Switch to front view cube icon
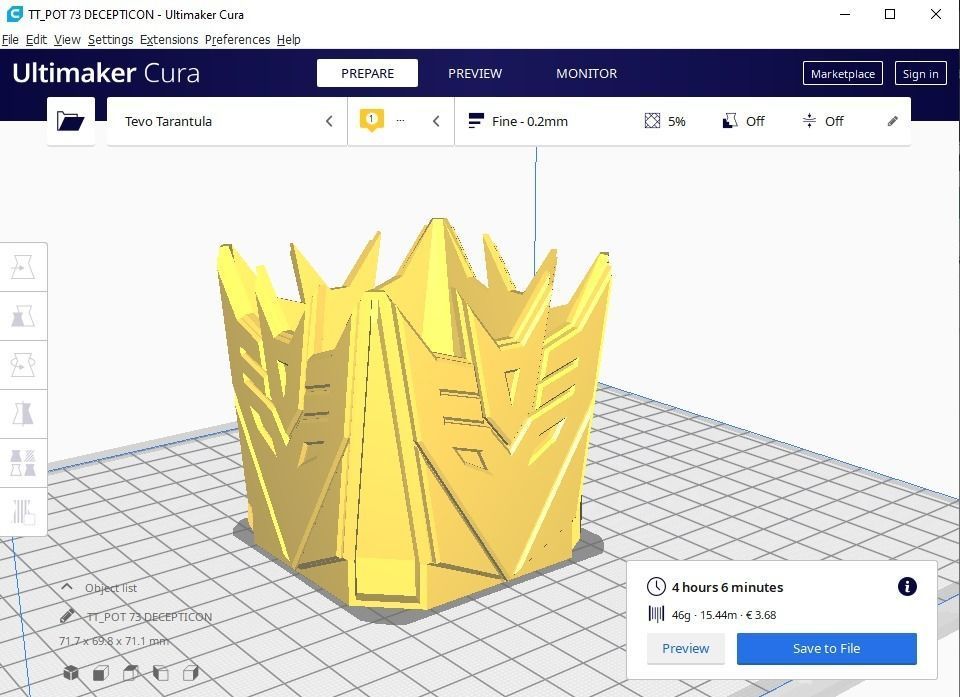Viewport: 960px width, 697px height. point(101,673)
